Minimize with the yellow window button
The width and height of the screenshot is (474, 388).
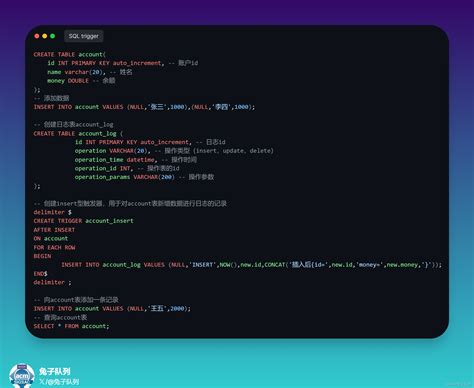point(45,36)
